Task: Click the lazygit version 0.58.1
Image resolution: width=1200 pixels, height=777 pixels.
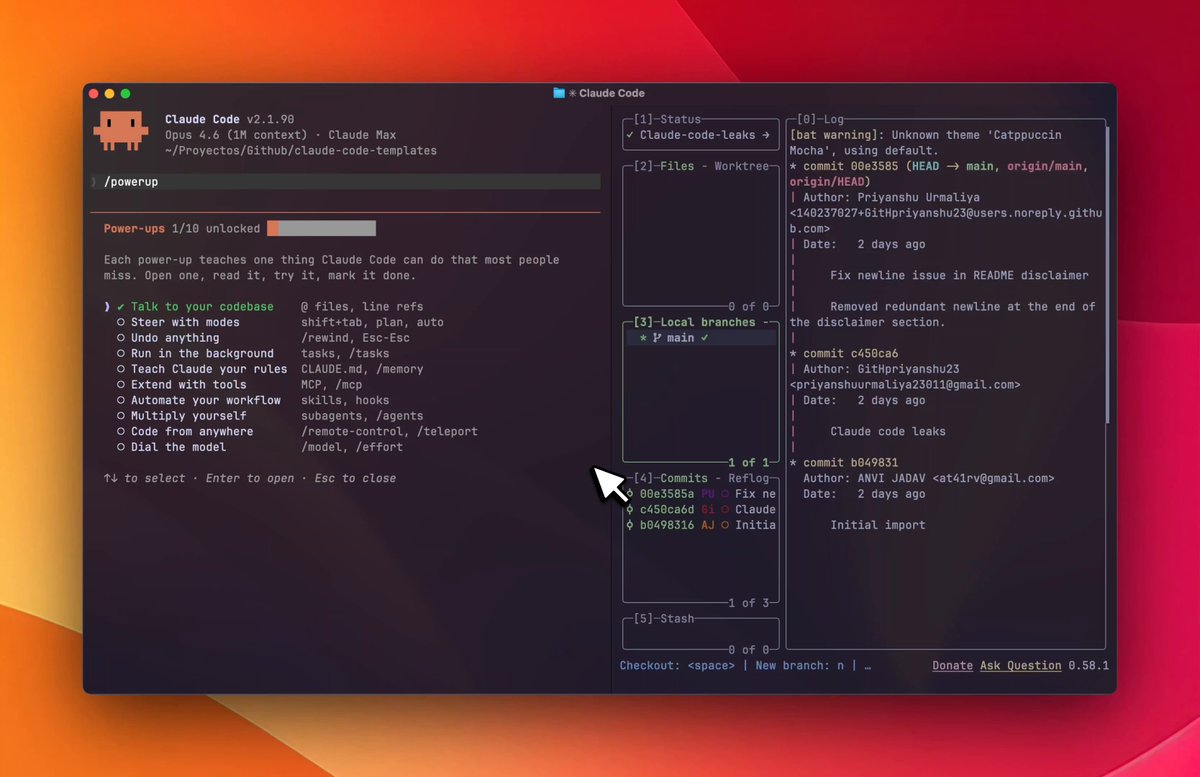Action: (x=1088, y=666)
